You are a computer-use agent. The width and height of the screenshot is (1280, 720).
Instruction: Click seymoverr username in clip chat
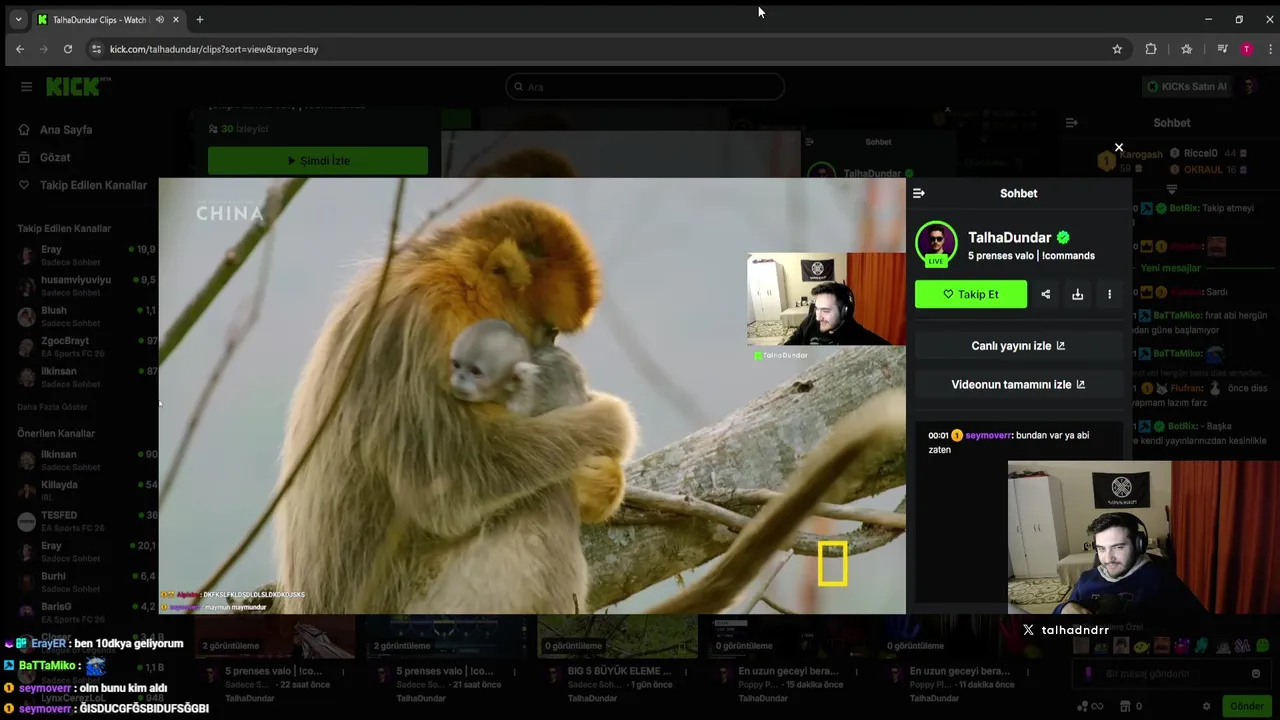tap(988, 435)
